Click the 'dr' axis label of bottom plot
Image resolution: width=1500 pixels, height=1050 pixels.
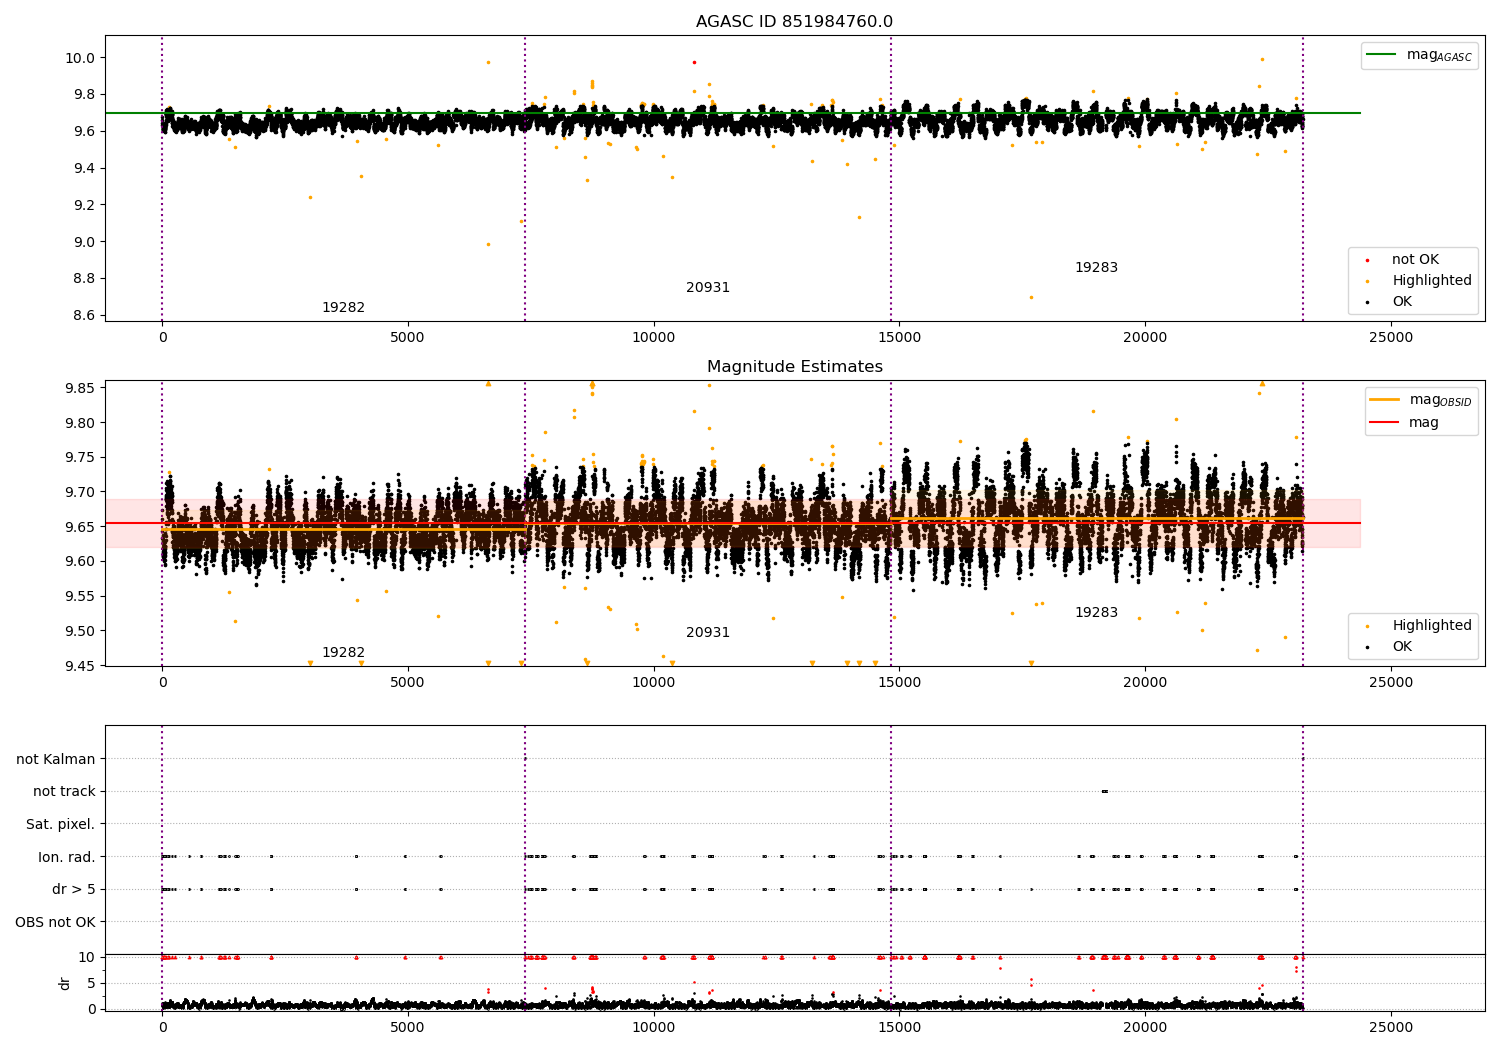click(65, 983)
